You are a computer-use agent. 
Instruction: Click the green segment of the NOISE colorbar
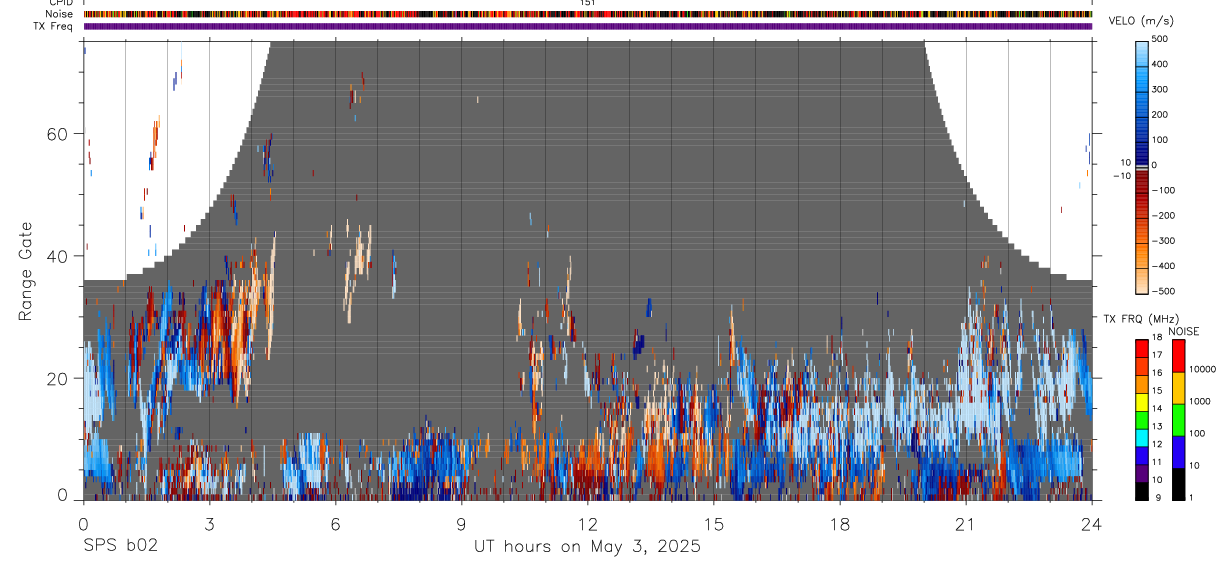pos(1178,420)
